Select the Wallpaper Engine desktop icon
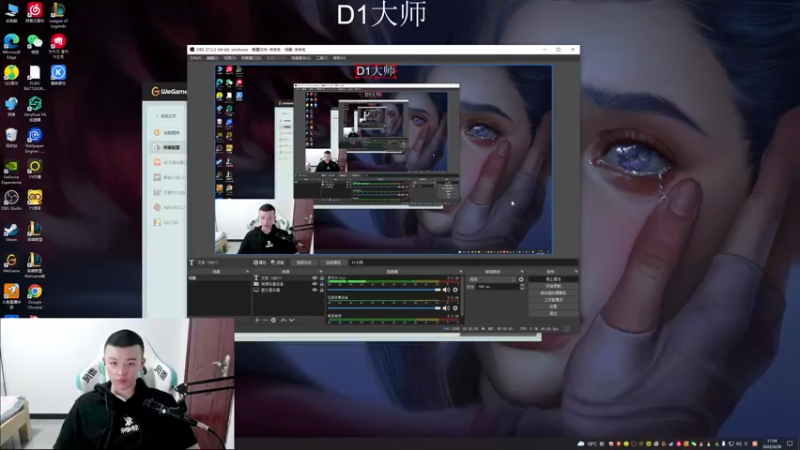The image size is (800, 450). click(x=35, y=140)
